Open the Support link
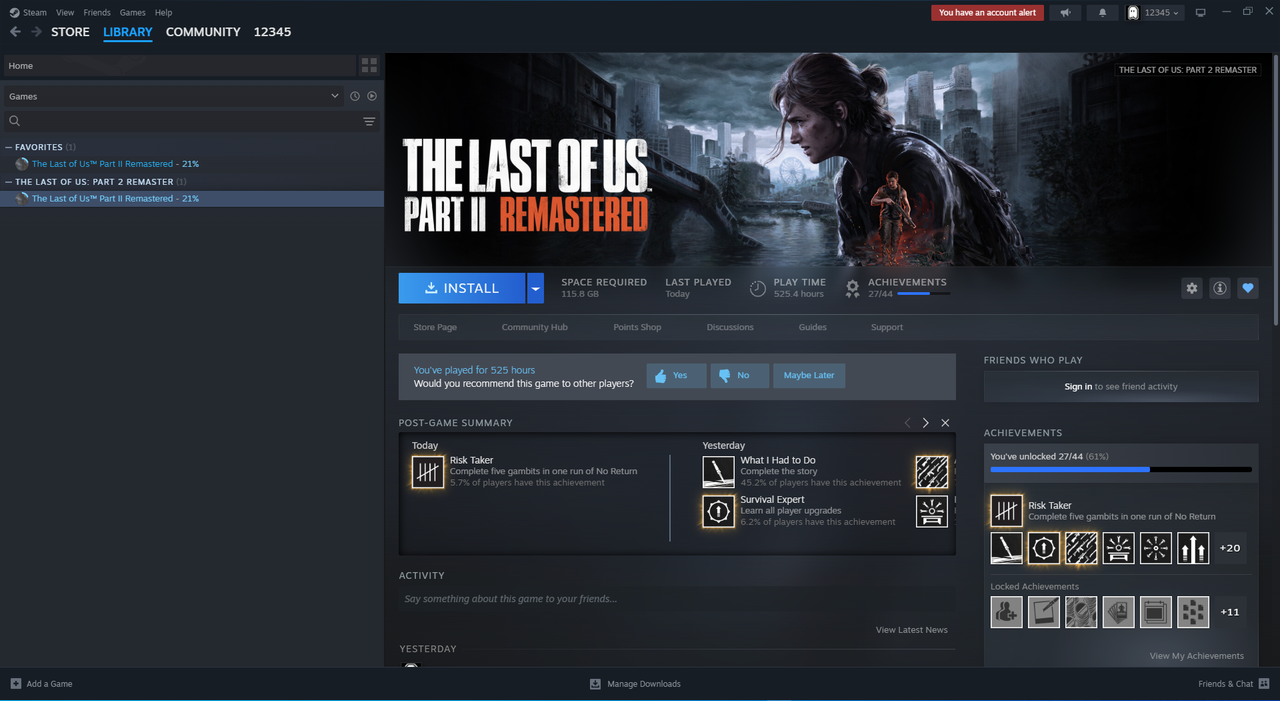This screenshot has width=1280, height=701. coord(886,327)
